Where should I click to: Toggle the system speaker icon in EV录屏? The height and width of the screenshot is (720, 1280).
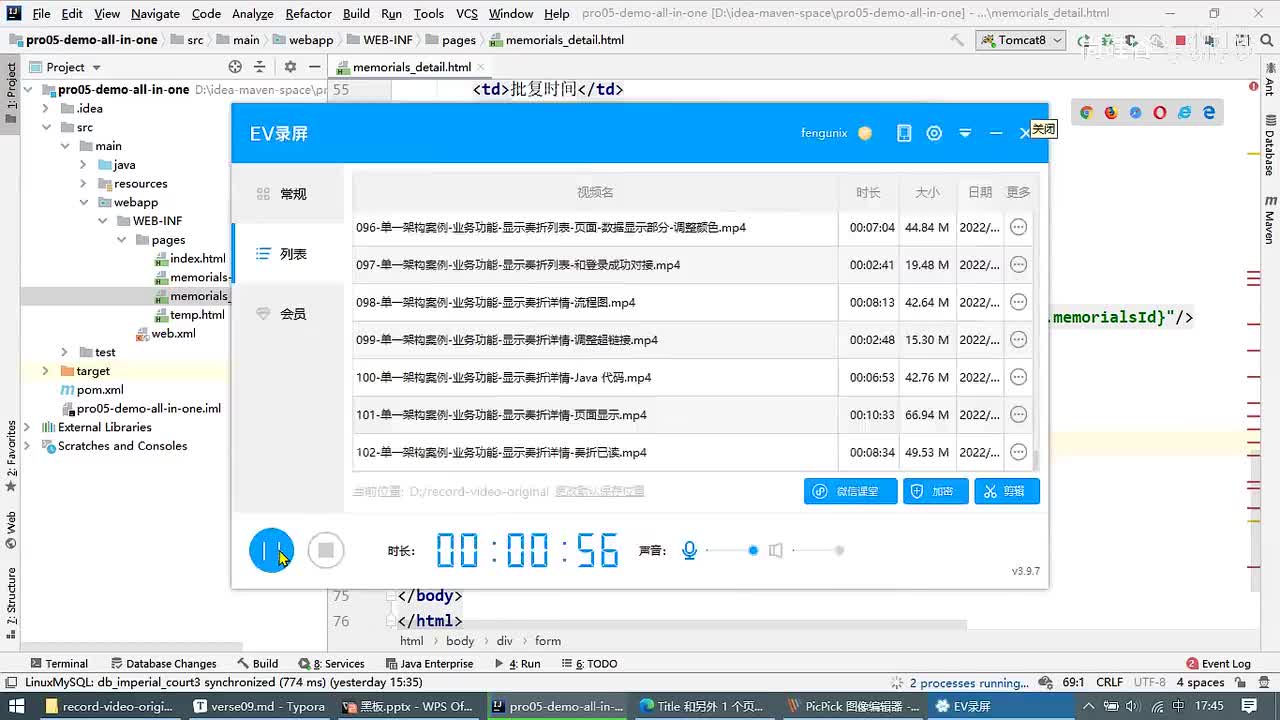pyautogui.click(x=775, y=550)
